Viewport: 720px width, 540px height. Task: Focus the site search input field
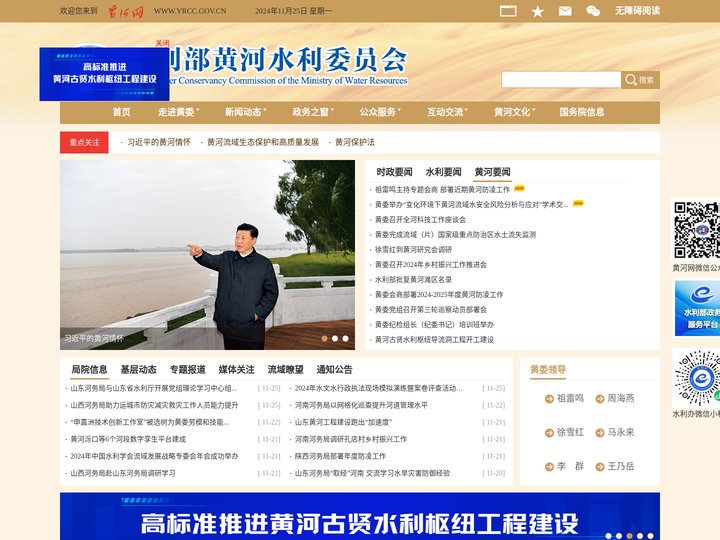click(561, 79)
